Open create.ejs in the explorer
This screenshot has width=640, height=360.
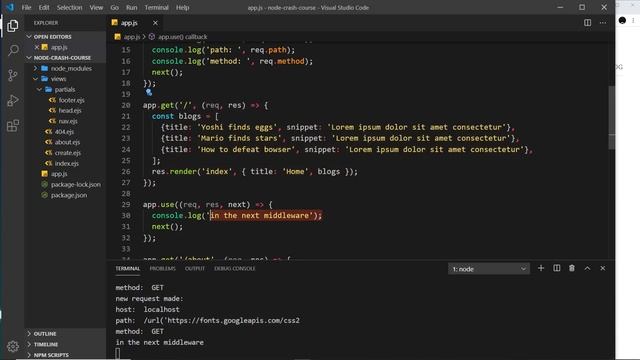68,153
